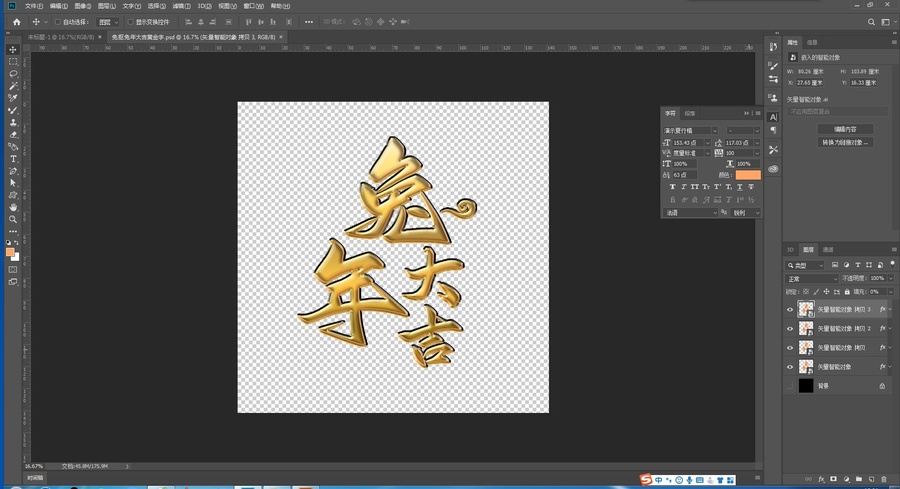This screenshot has width=900, height=489.
Task: Click the font size field showing 153.43 点
Action: coord(687,143)
